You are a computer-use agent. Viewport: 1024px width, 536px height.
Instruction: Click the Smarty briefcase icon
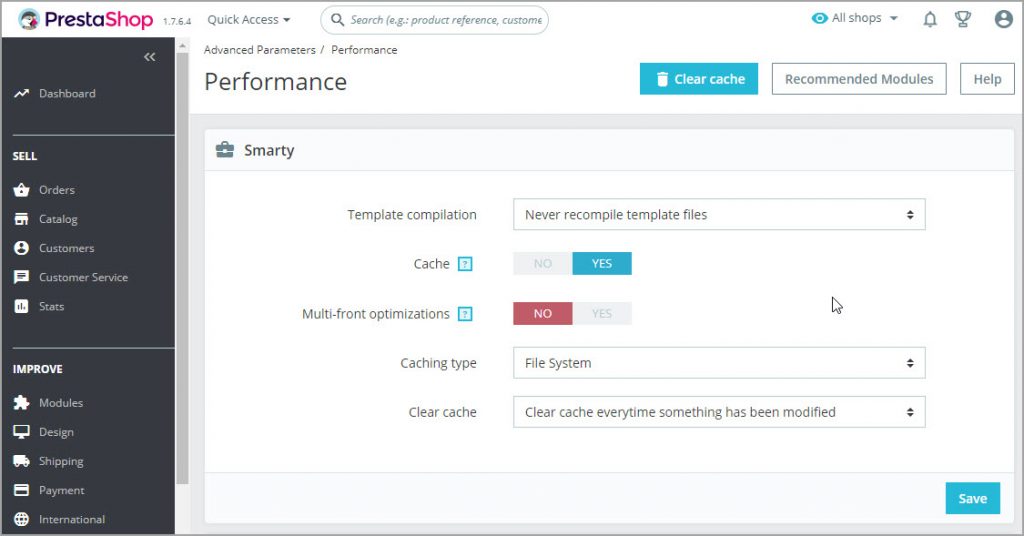225,150
